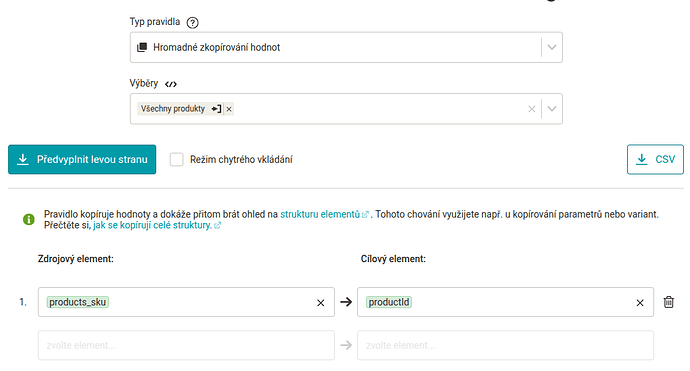This screenshot has height=371, width=690.
Task: Clear all selections in Výběry field
Action: 532,109
